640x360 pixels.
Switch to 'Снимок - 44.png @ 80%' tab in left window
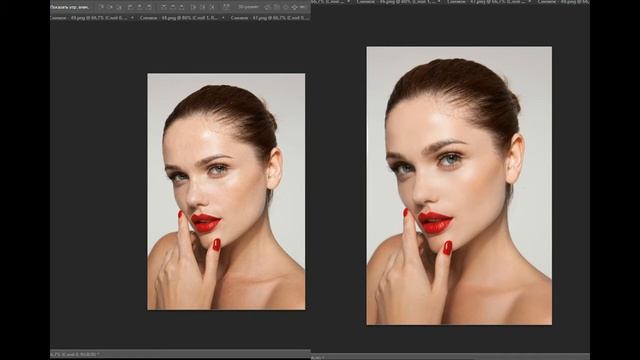click(x=180, y=18)
